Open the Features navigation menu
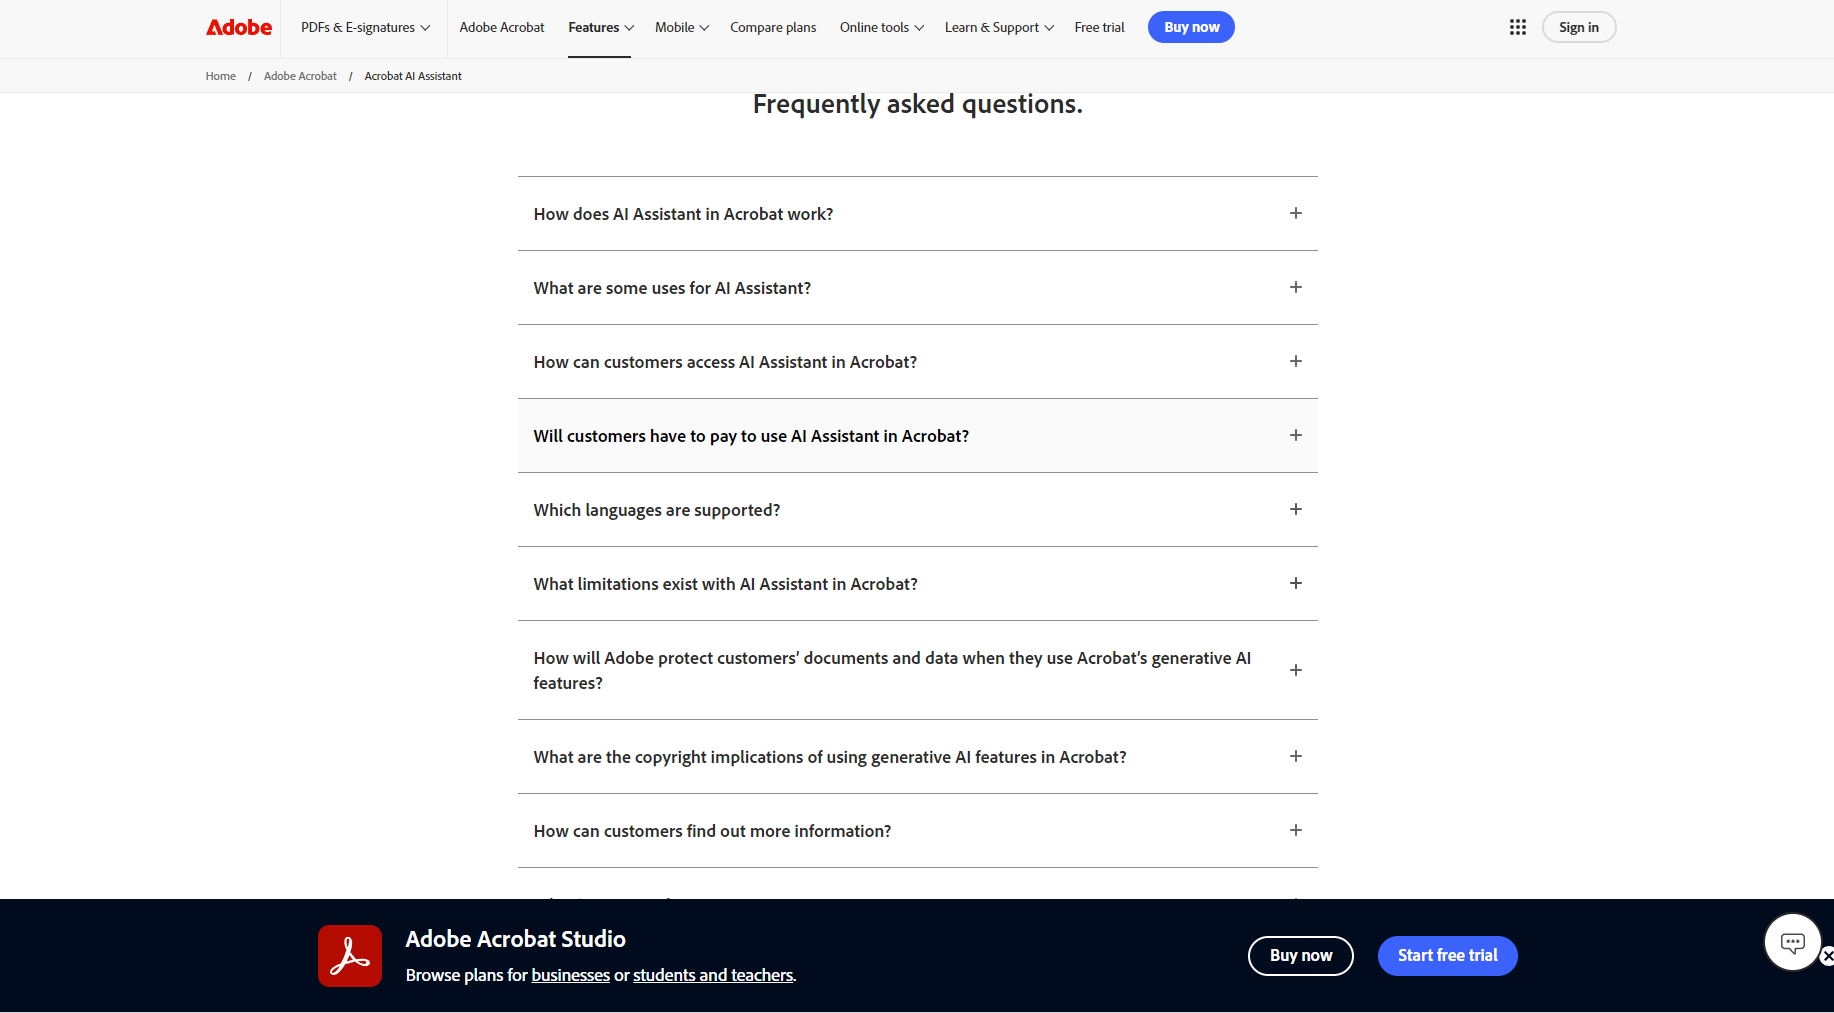Screen dimensions: 1834x1013 pyautogui.click(x=600, y=27)
